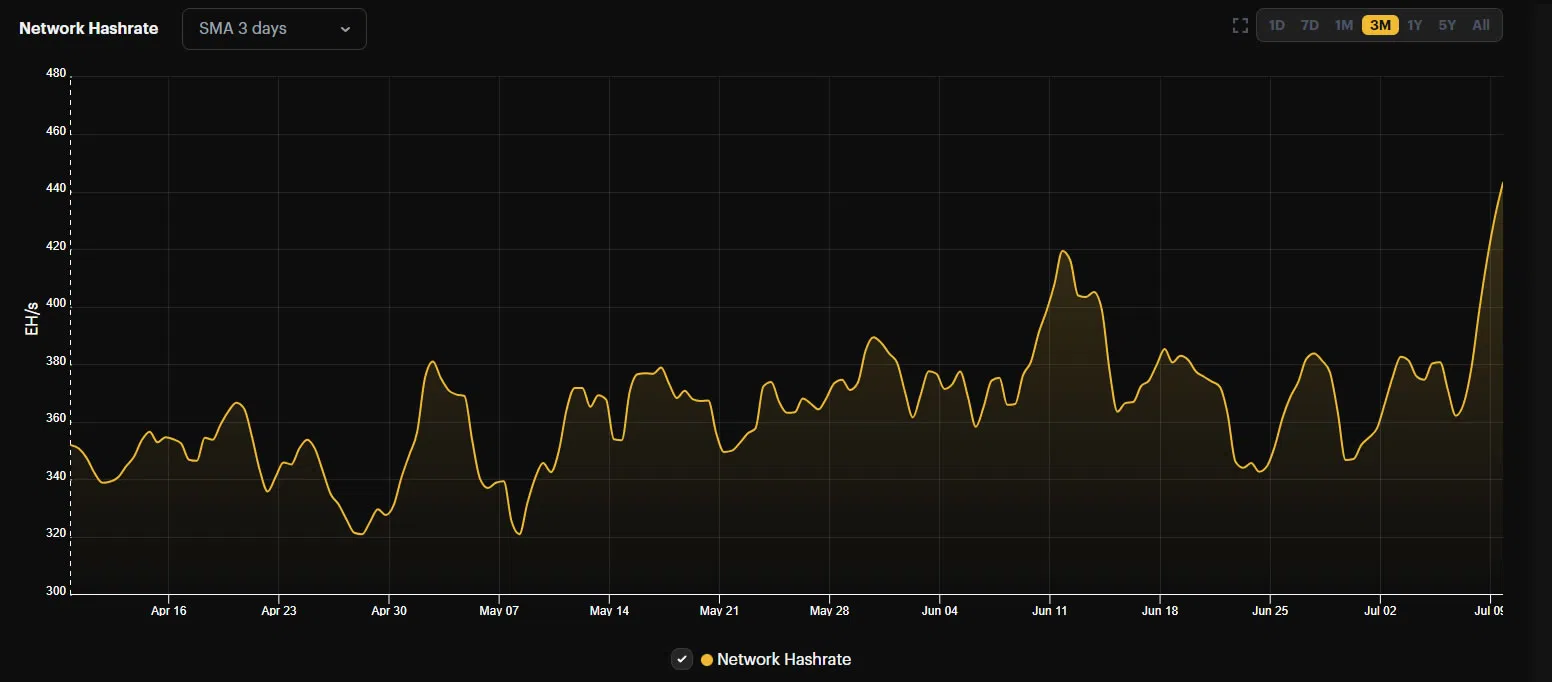This screenshot has width=1552, height=682.
Task: Open the SMA 3 days dropdown
Action: (273, 29)
